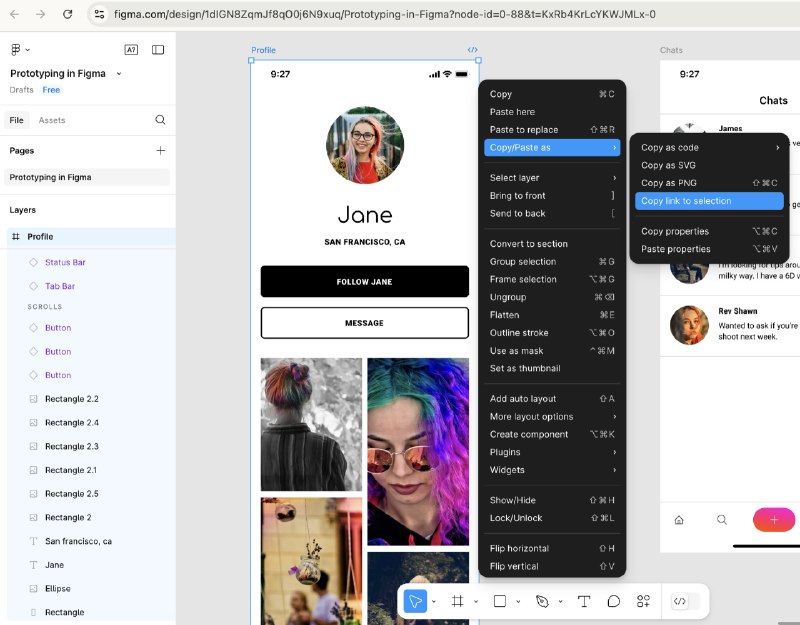Open the shape tools dropdown chevron
The image size is (800, 625).
click(x=518, y=602)
